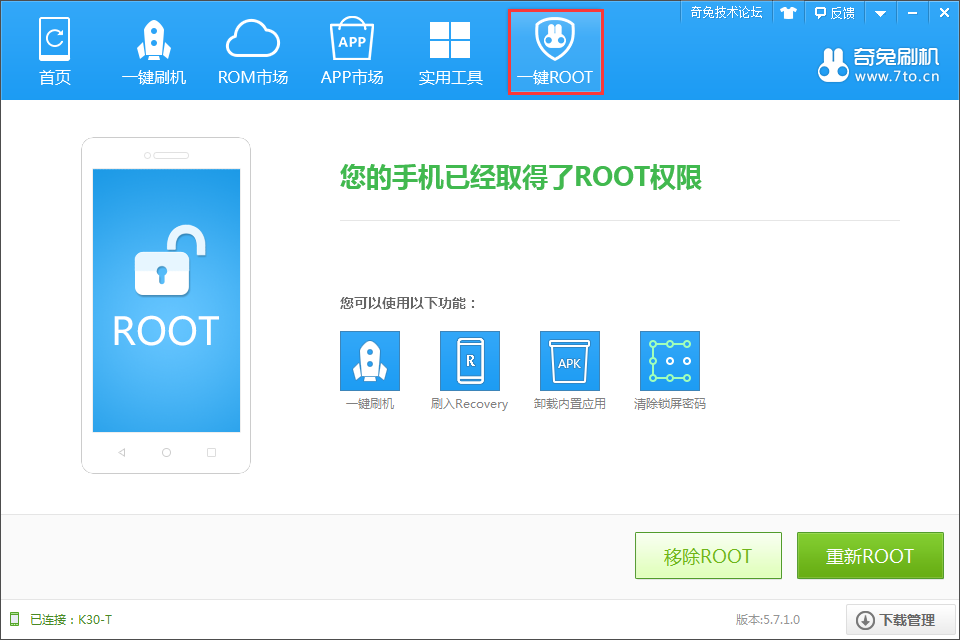960x640 pixels.
Task: Open the 首页 home tab
Action: pos(54,51)
